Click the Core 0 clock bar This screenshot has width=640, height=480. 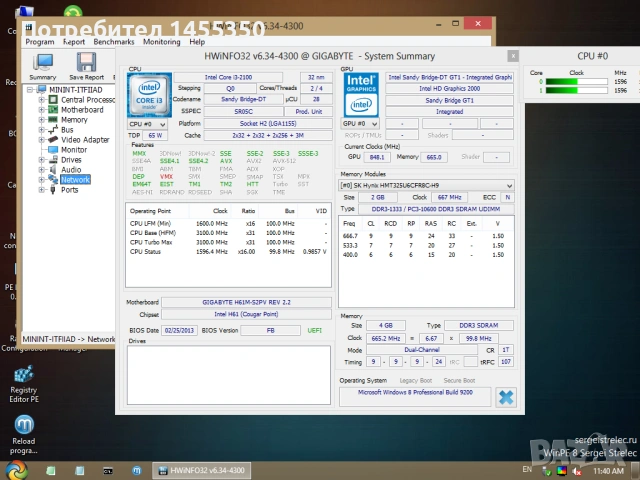[577, 83]
